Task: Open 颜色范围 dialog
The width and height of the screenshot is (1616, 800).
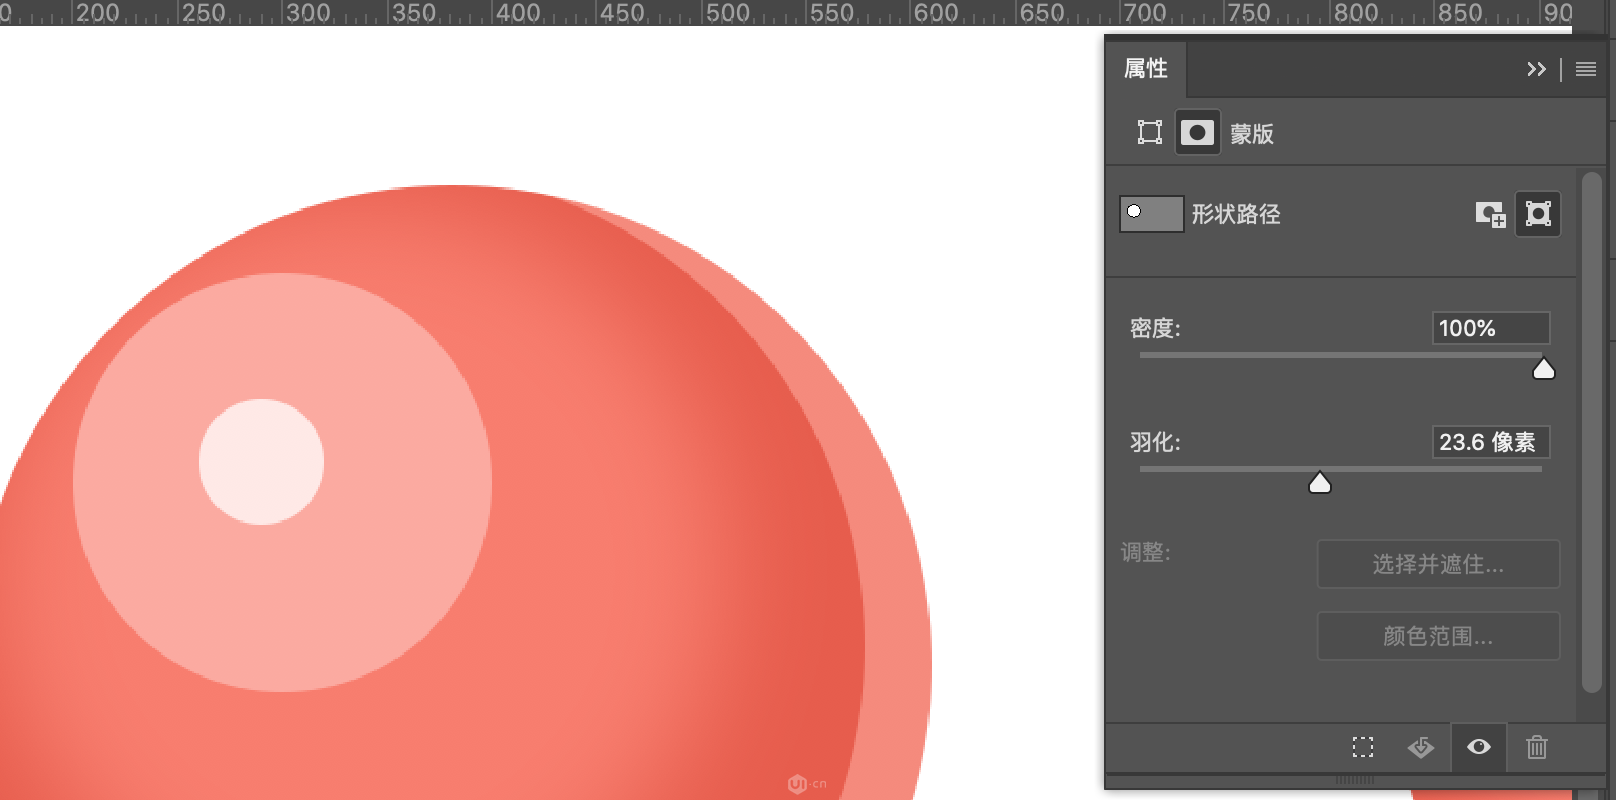Action: tap(1438, 636)
